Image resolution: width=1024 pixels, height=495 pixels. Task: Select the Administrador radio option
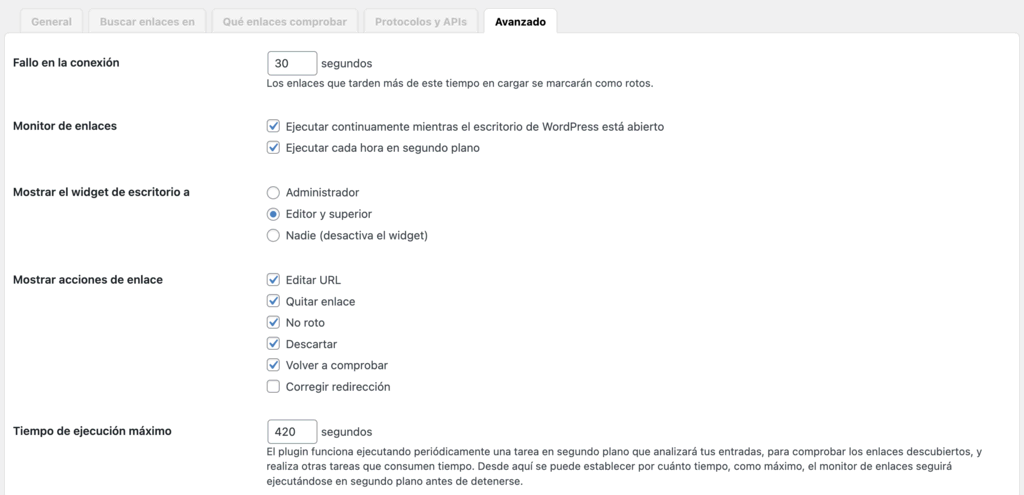(273, 192)
